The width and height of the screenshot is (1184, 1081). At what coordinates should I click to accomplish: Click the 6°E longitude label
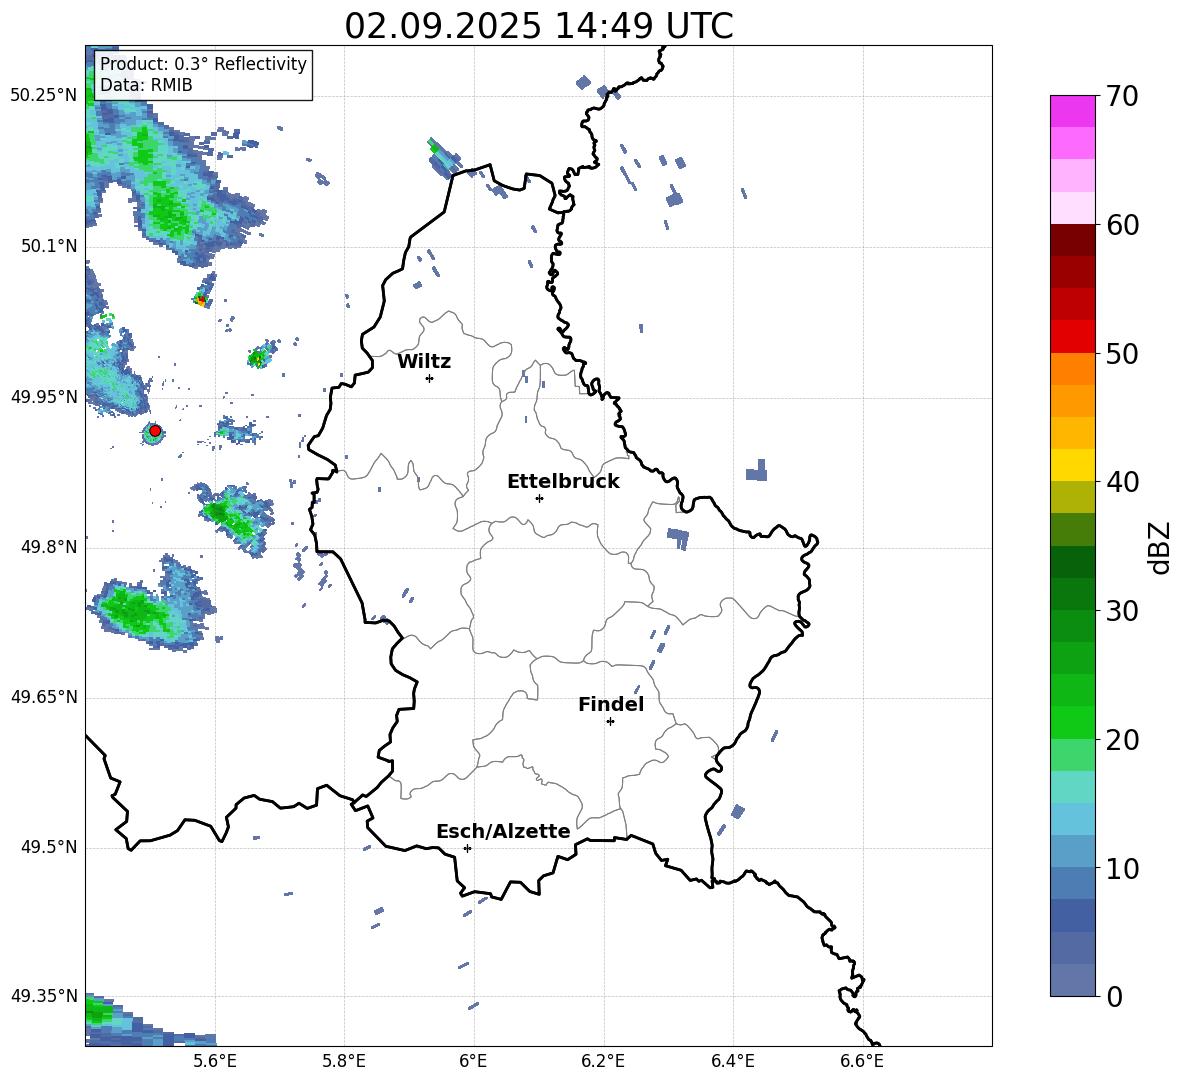click(473, 1061)
